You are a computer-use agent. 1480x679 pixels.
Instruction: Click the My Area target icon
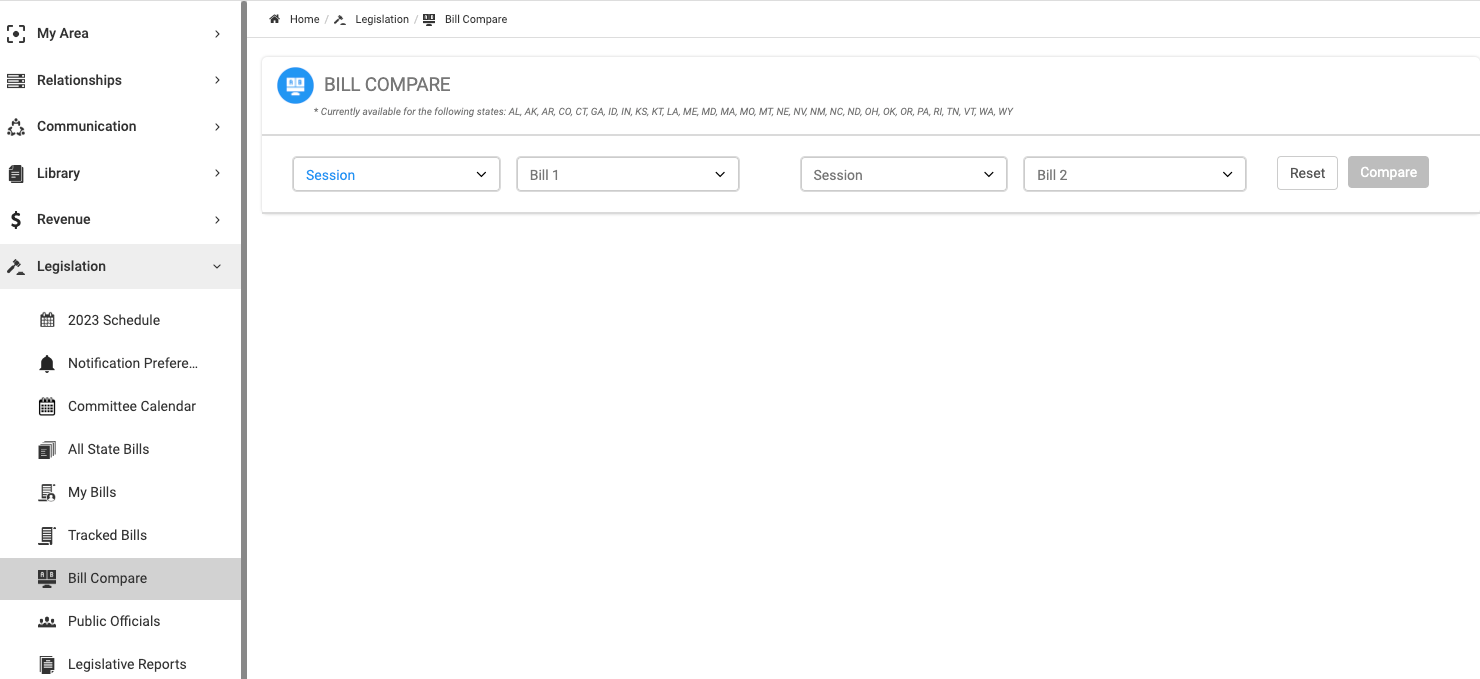16,34
